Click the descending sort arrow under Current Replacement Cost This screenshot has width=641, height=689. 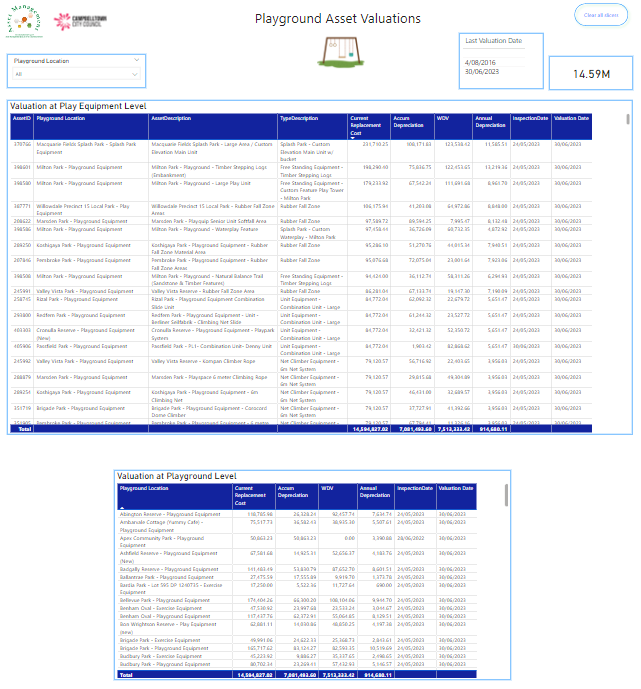352,138
